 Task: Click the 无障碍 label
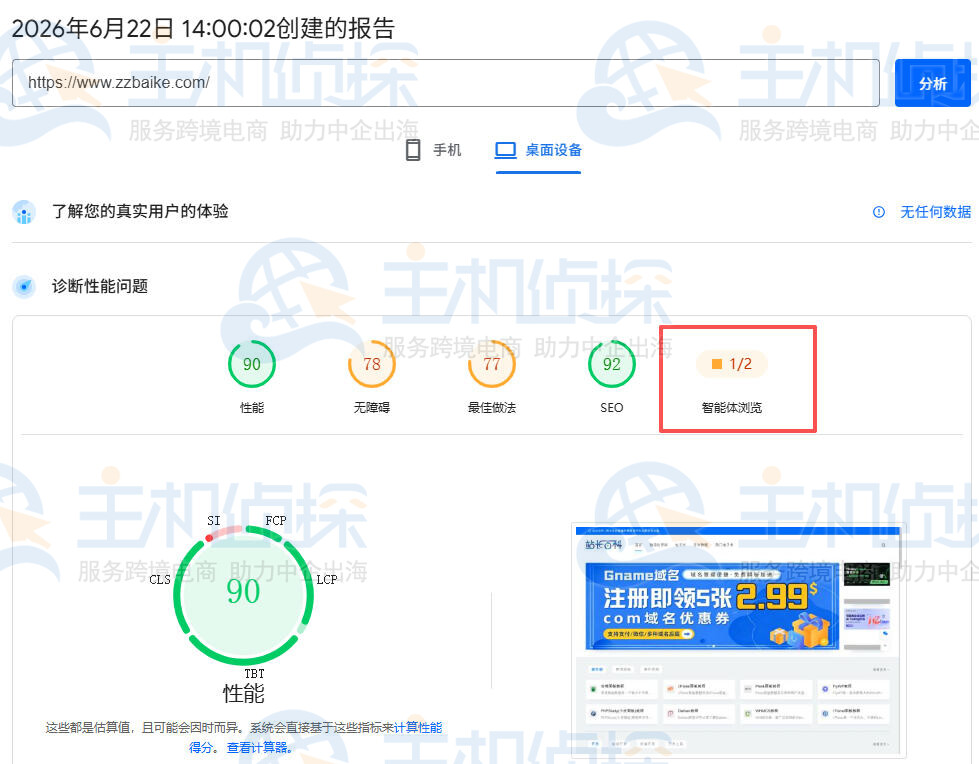coord(371,408)
